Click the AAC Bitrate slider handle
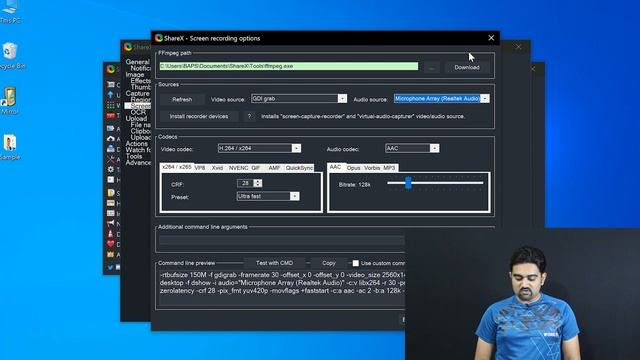The width and height of the screenshot is (640, 360). pos(408,183)
